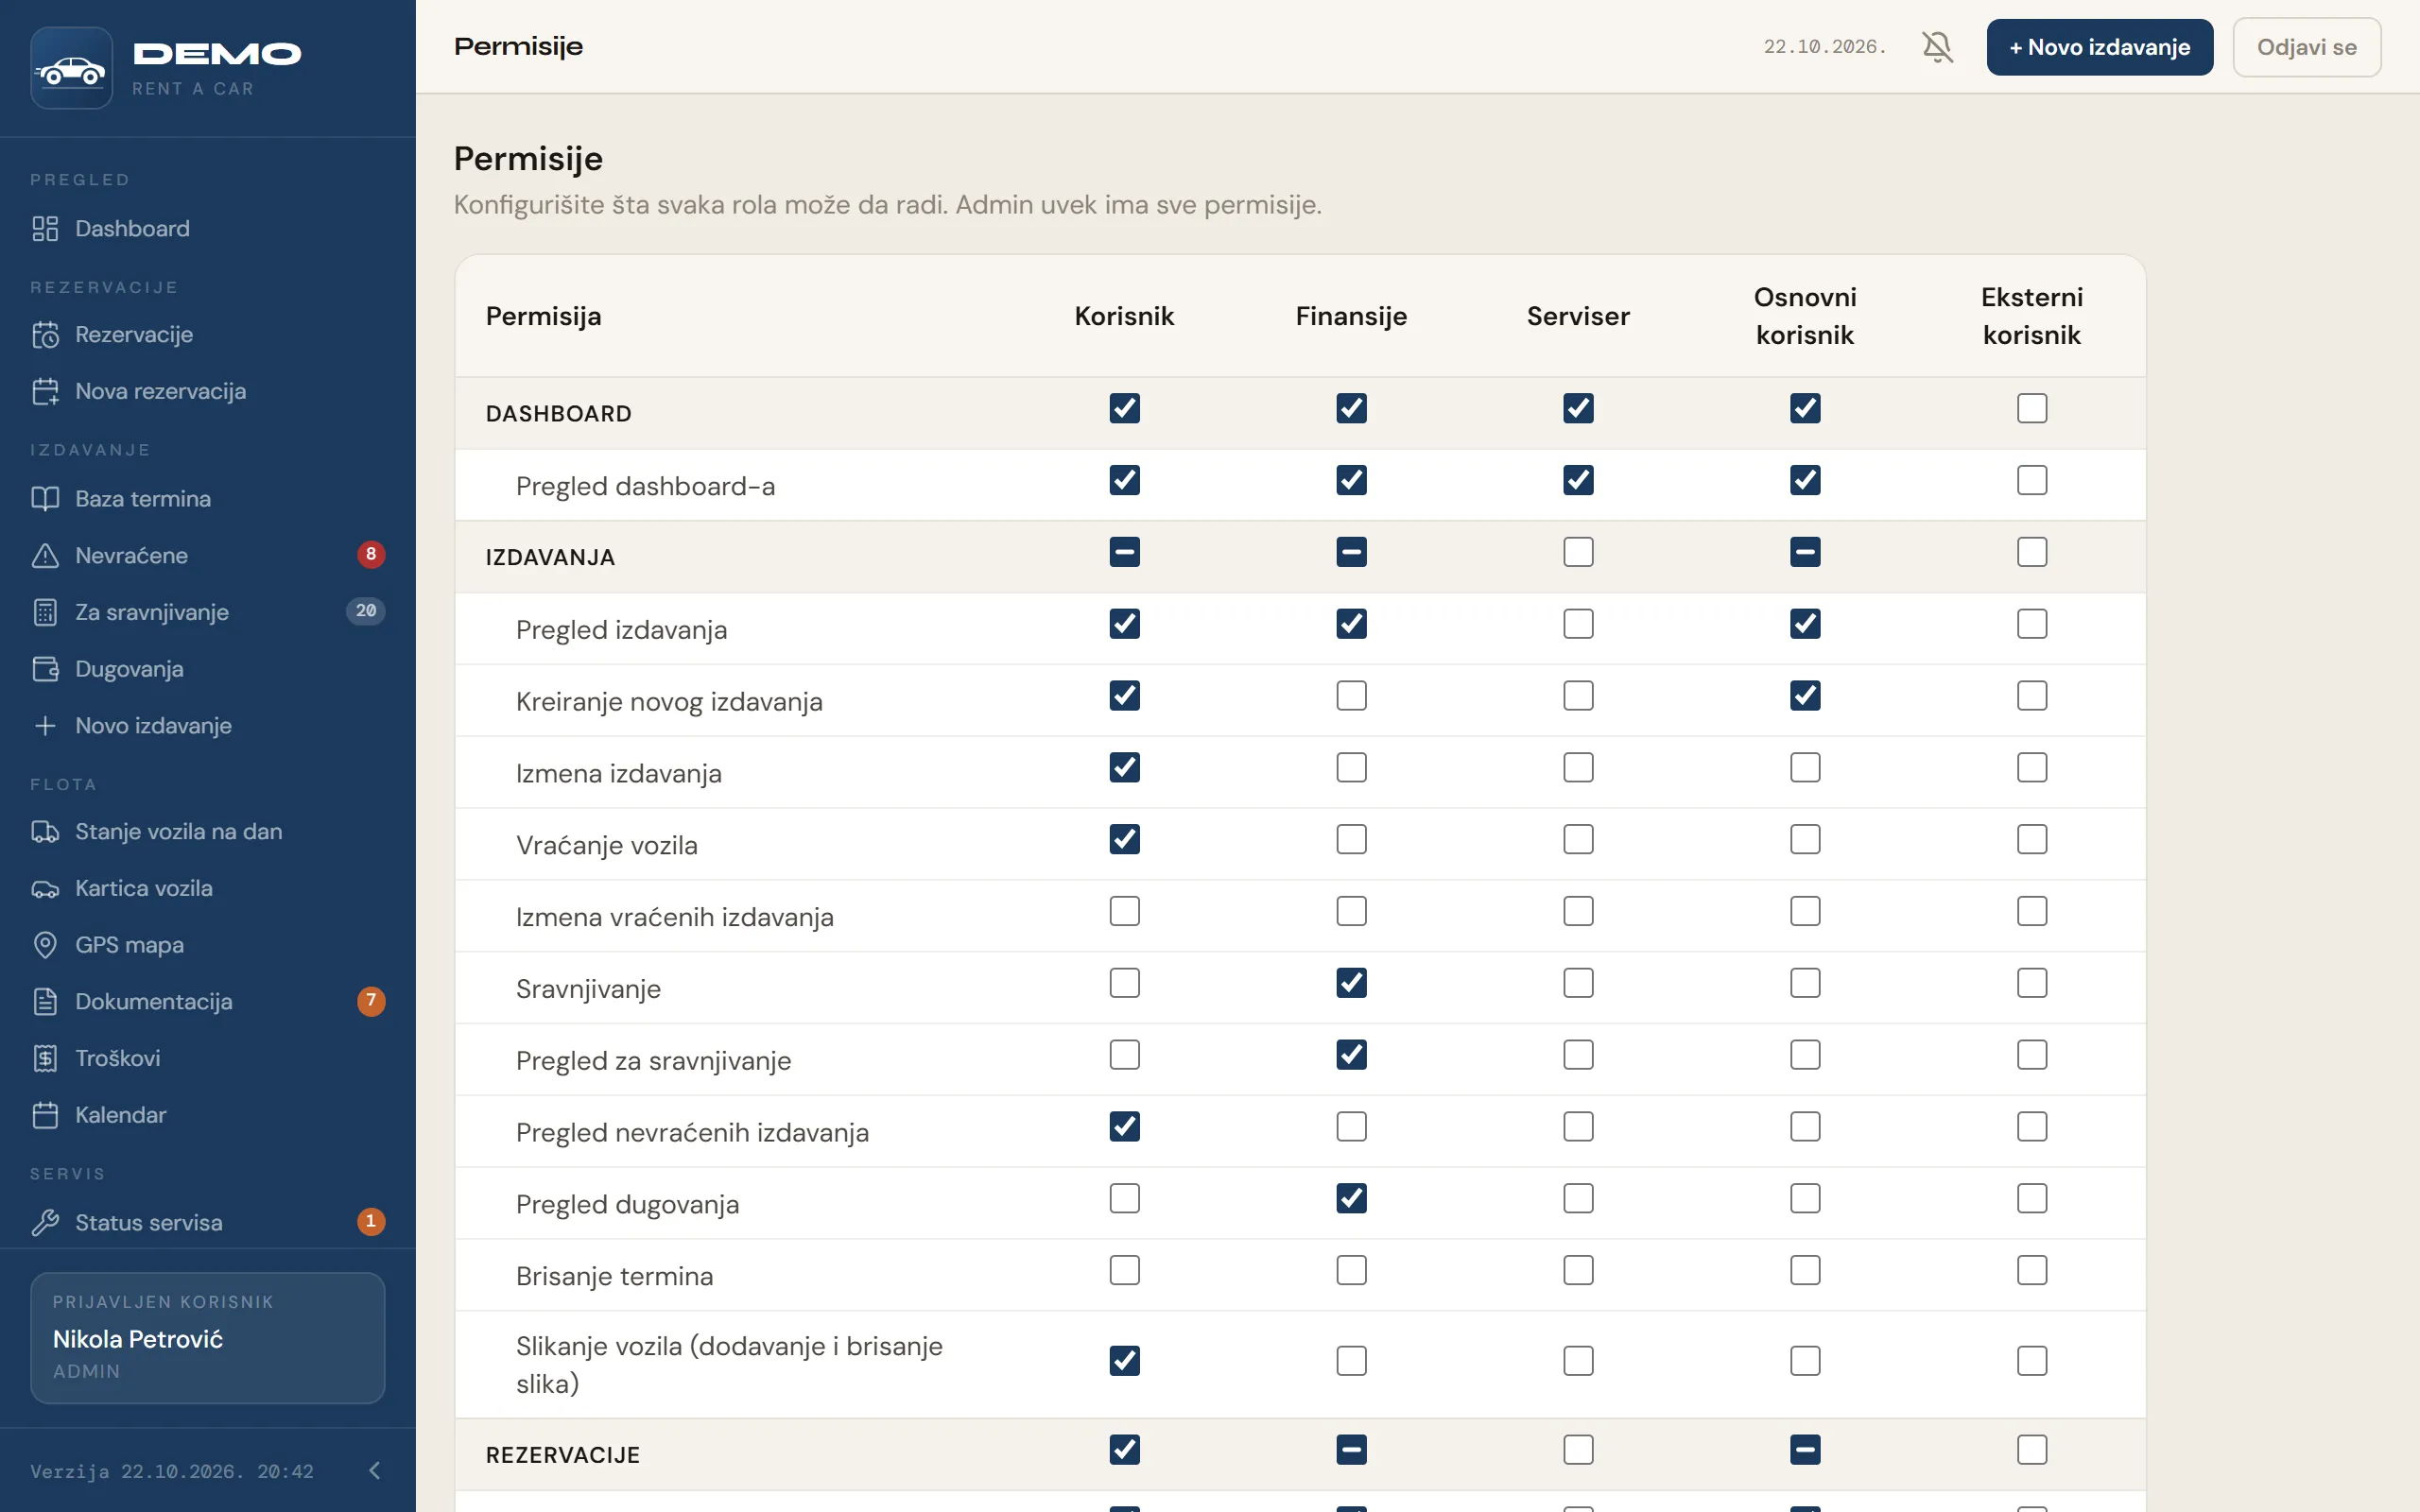Click the Dugovanja wallet icon
Screen dimensions: 2420x1512
click(x=45, y=669)
